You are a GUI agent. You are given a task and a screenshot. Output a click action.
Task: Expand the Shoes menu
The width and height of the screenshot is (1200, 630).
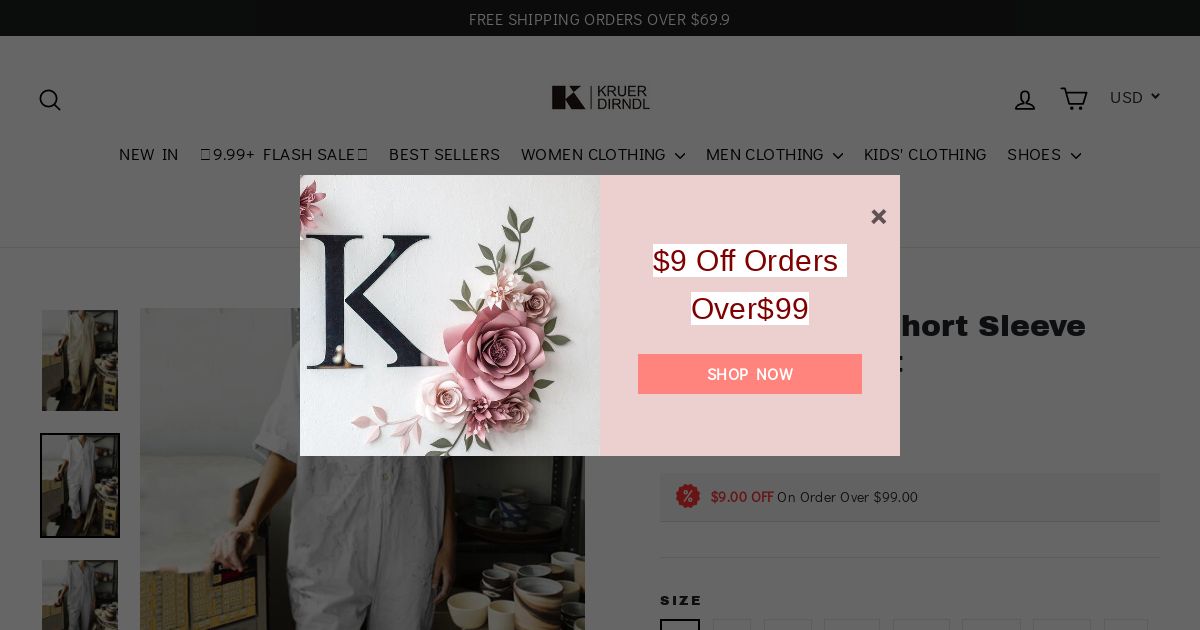(1044, 155)
